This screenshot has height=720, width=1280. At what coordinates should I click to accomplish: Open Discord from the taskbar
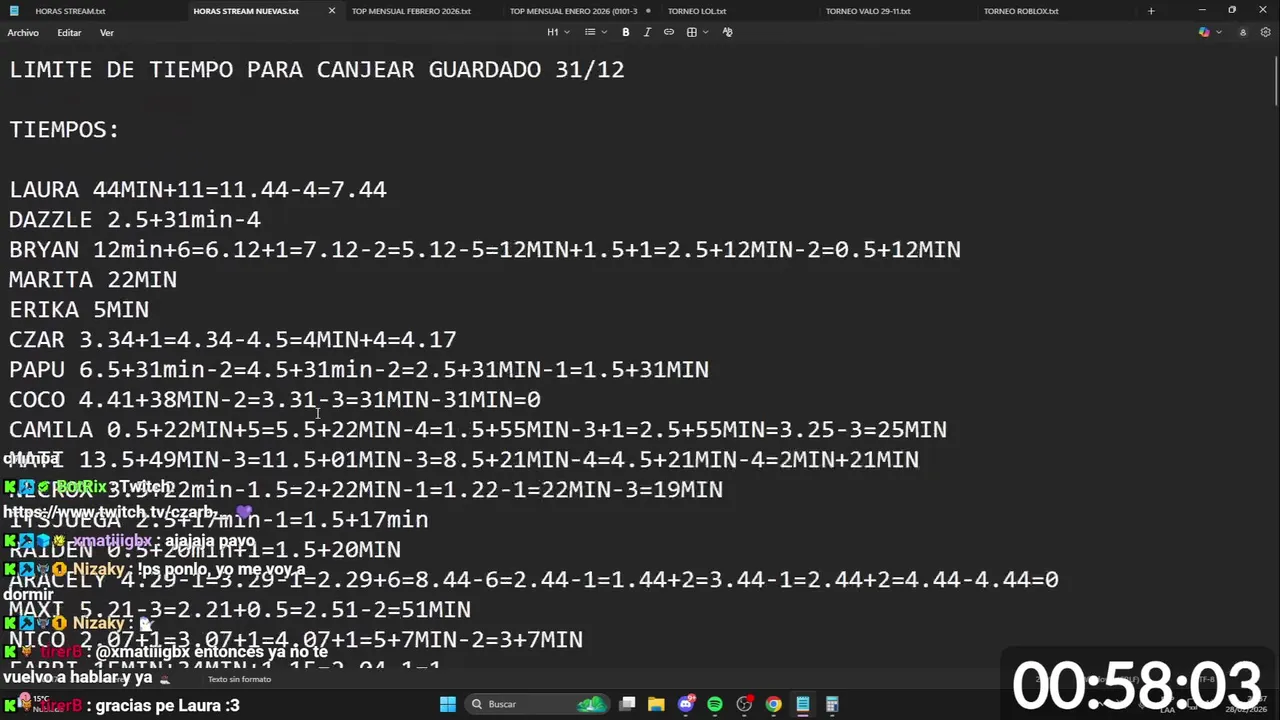pyautogui.click(x=686, y=704)
